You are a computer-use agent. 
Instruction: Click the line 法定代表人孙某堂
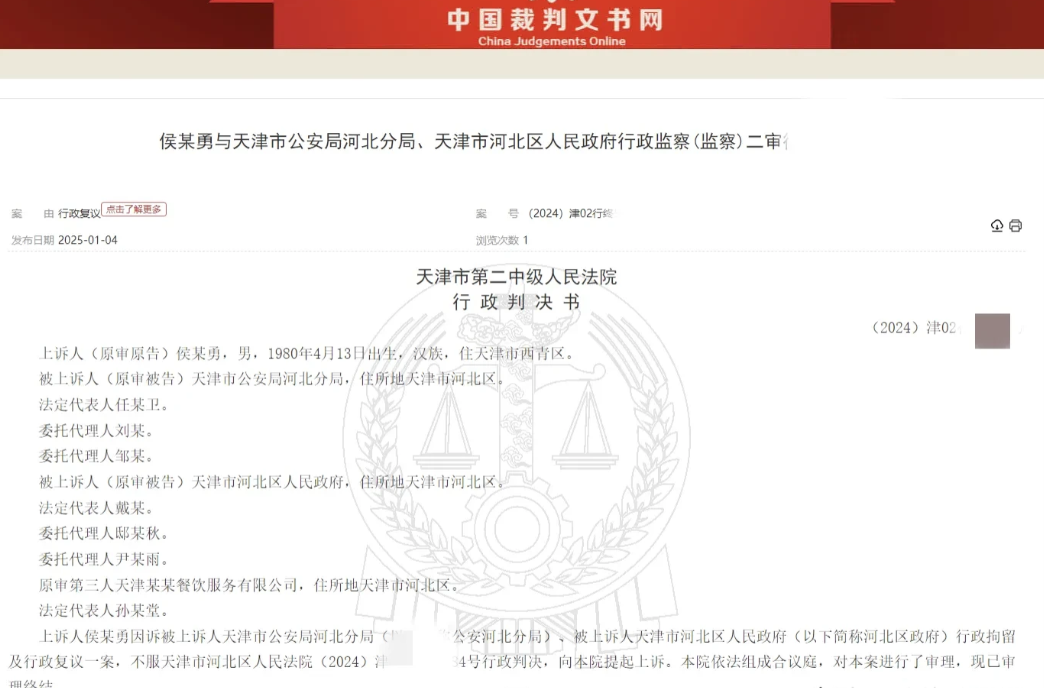[x=104, y=611]
